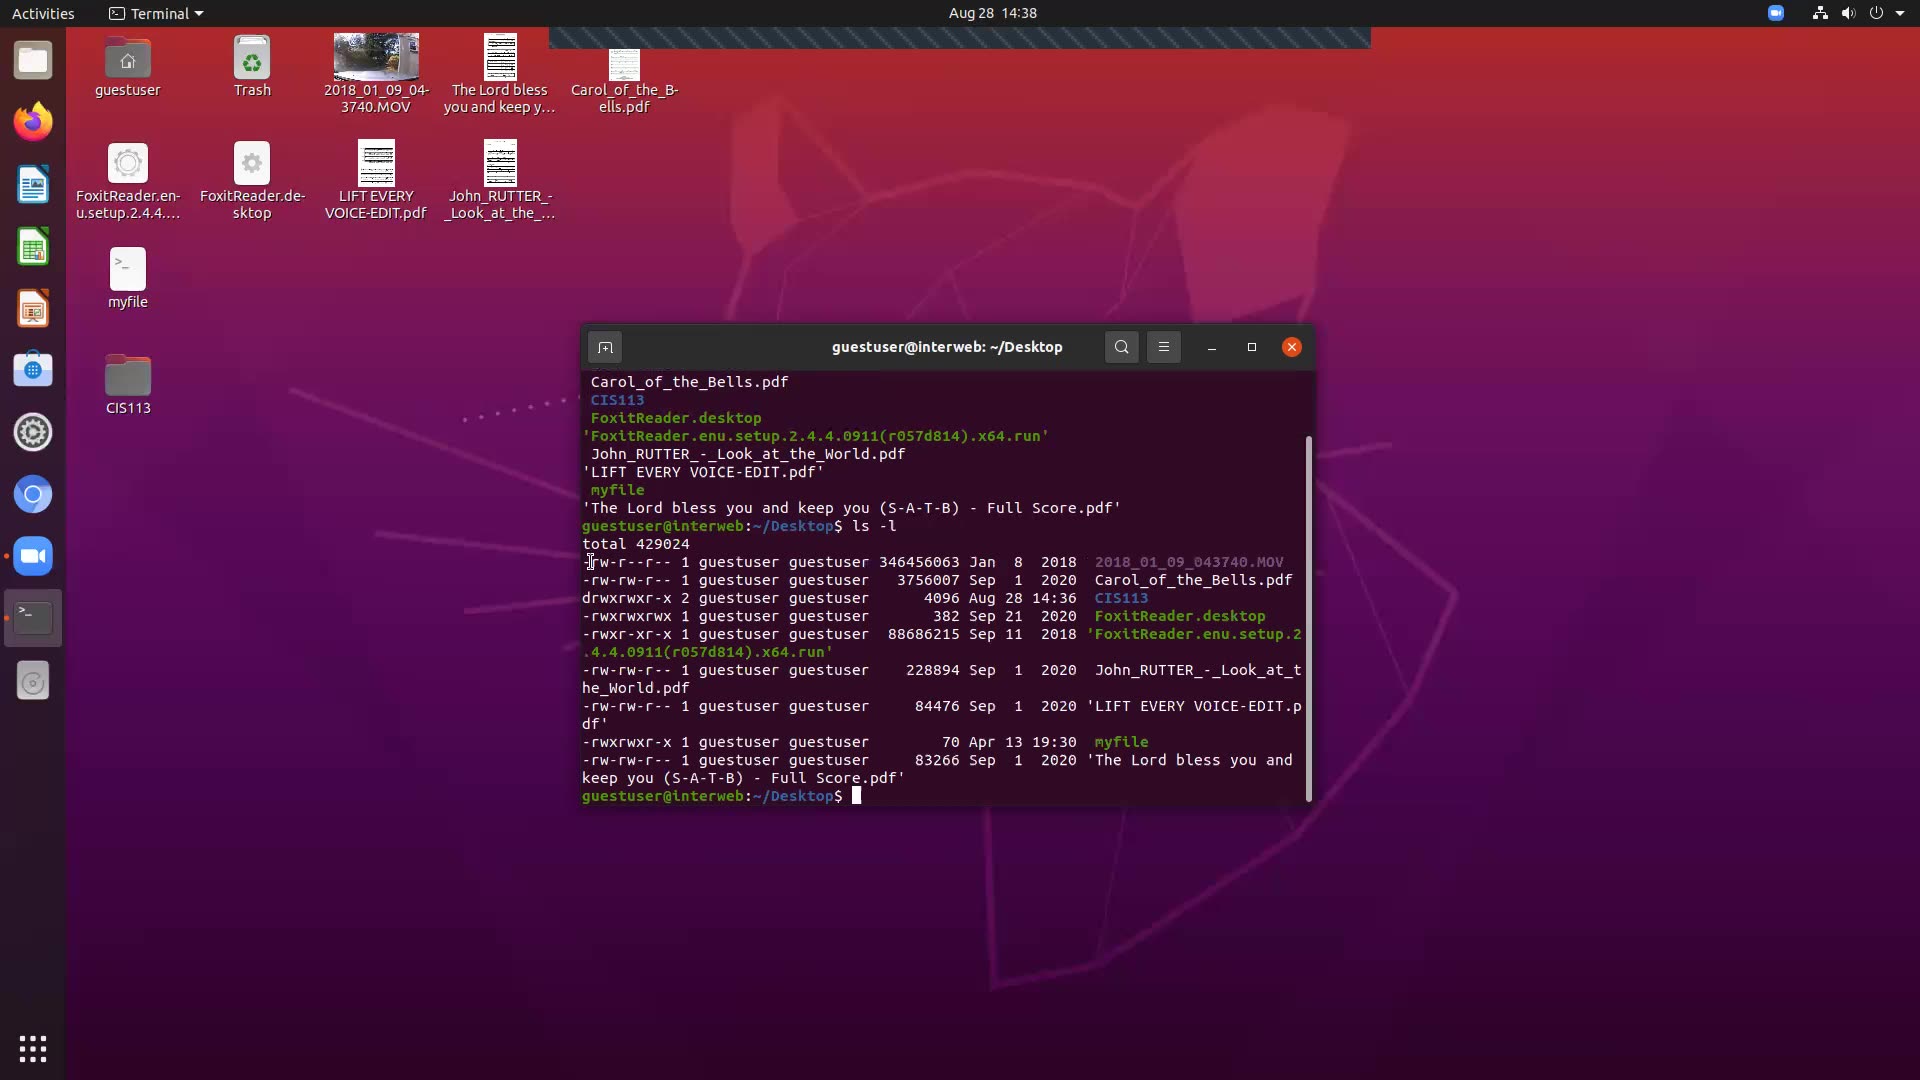Open the Files application from the dock

[33, 60]
